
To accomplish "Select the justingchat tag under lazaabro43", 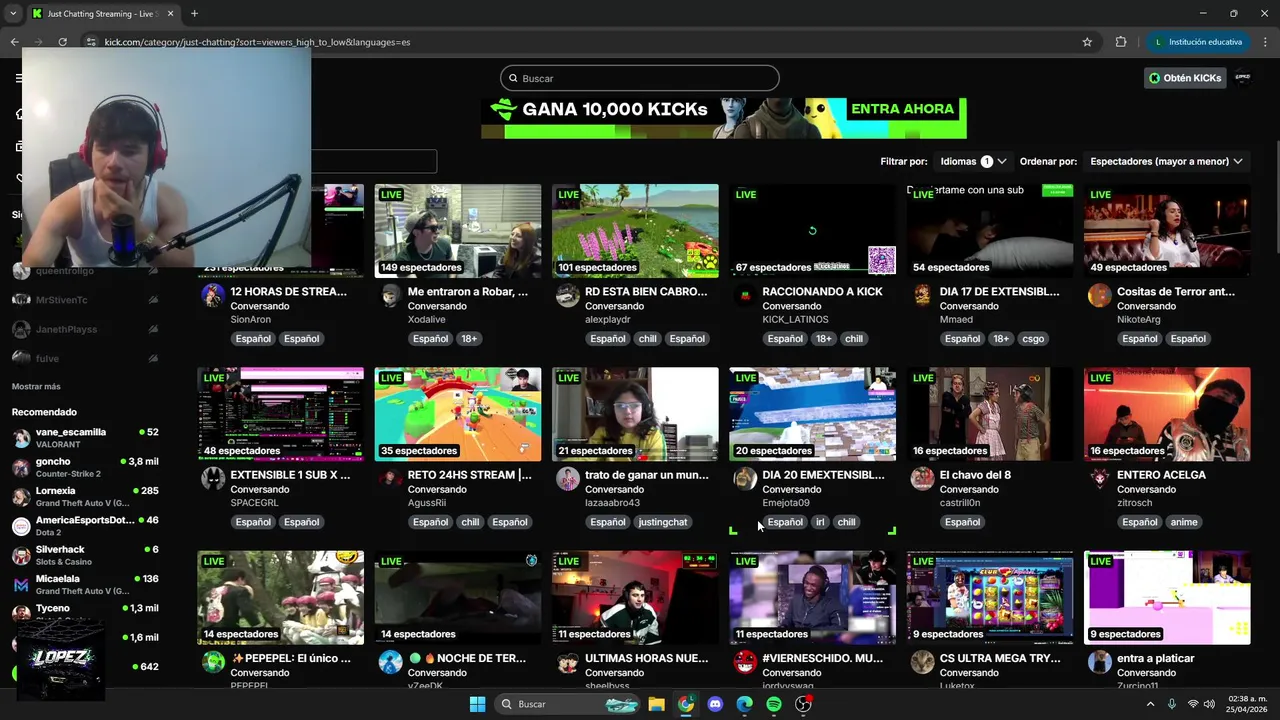I will [x=663, y=522].
